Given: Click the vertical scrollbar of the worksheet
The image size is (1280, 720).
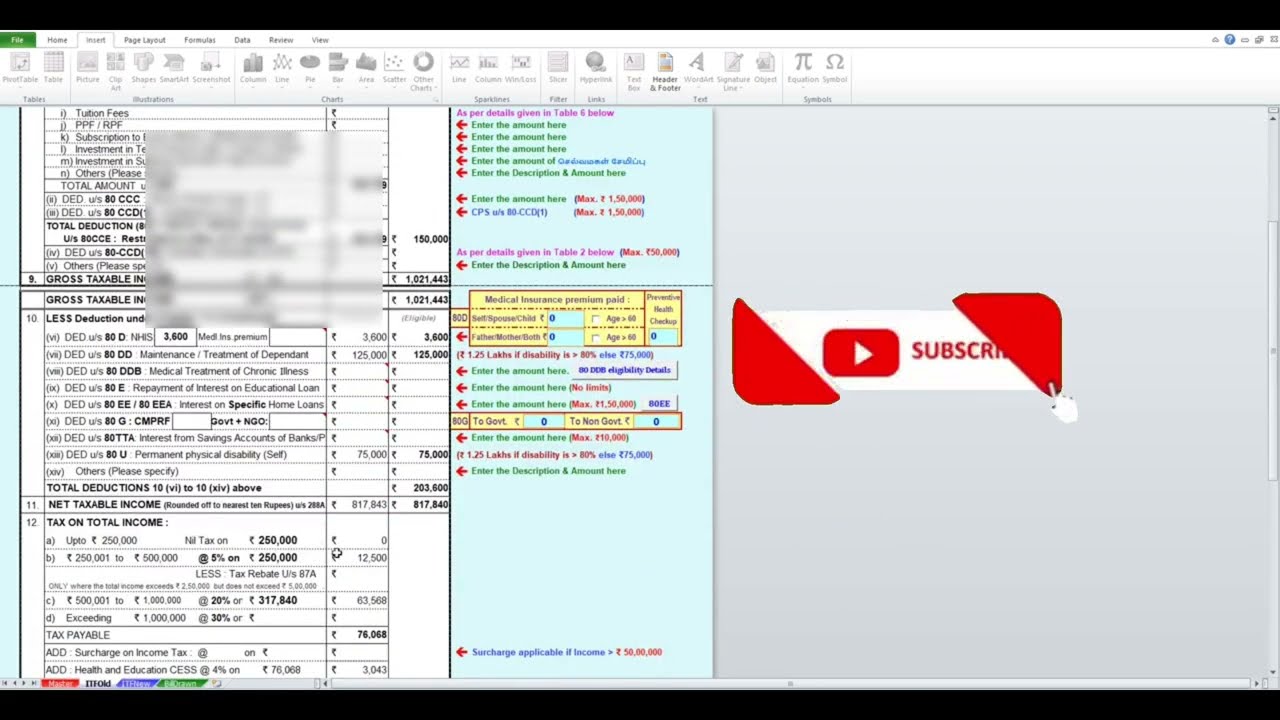Looking at the screenshot, I should pyautogui.click(x=1273, y=390).
